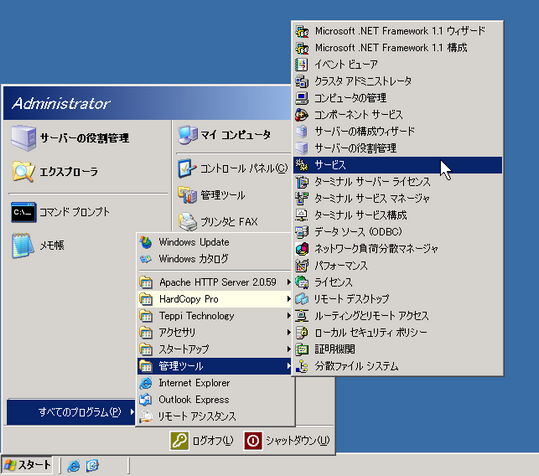Click the .NET Framework 1.1 構成 icon
The height and width of the screenshot is (476, 539).
coord(302,48)
